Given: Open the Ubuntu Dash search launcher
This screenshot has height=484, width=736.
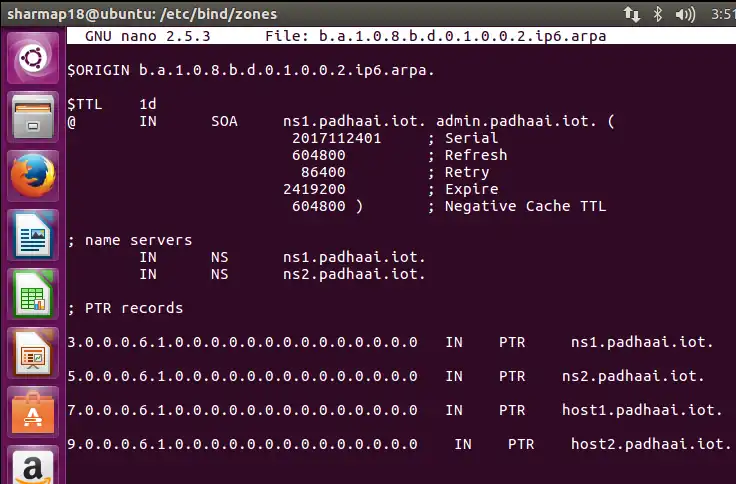Looking at the screenshot, I should point(33,58).
